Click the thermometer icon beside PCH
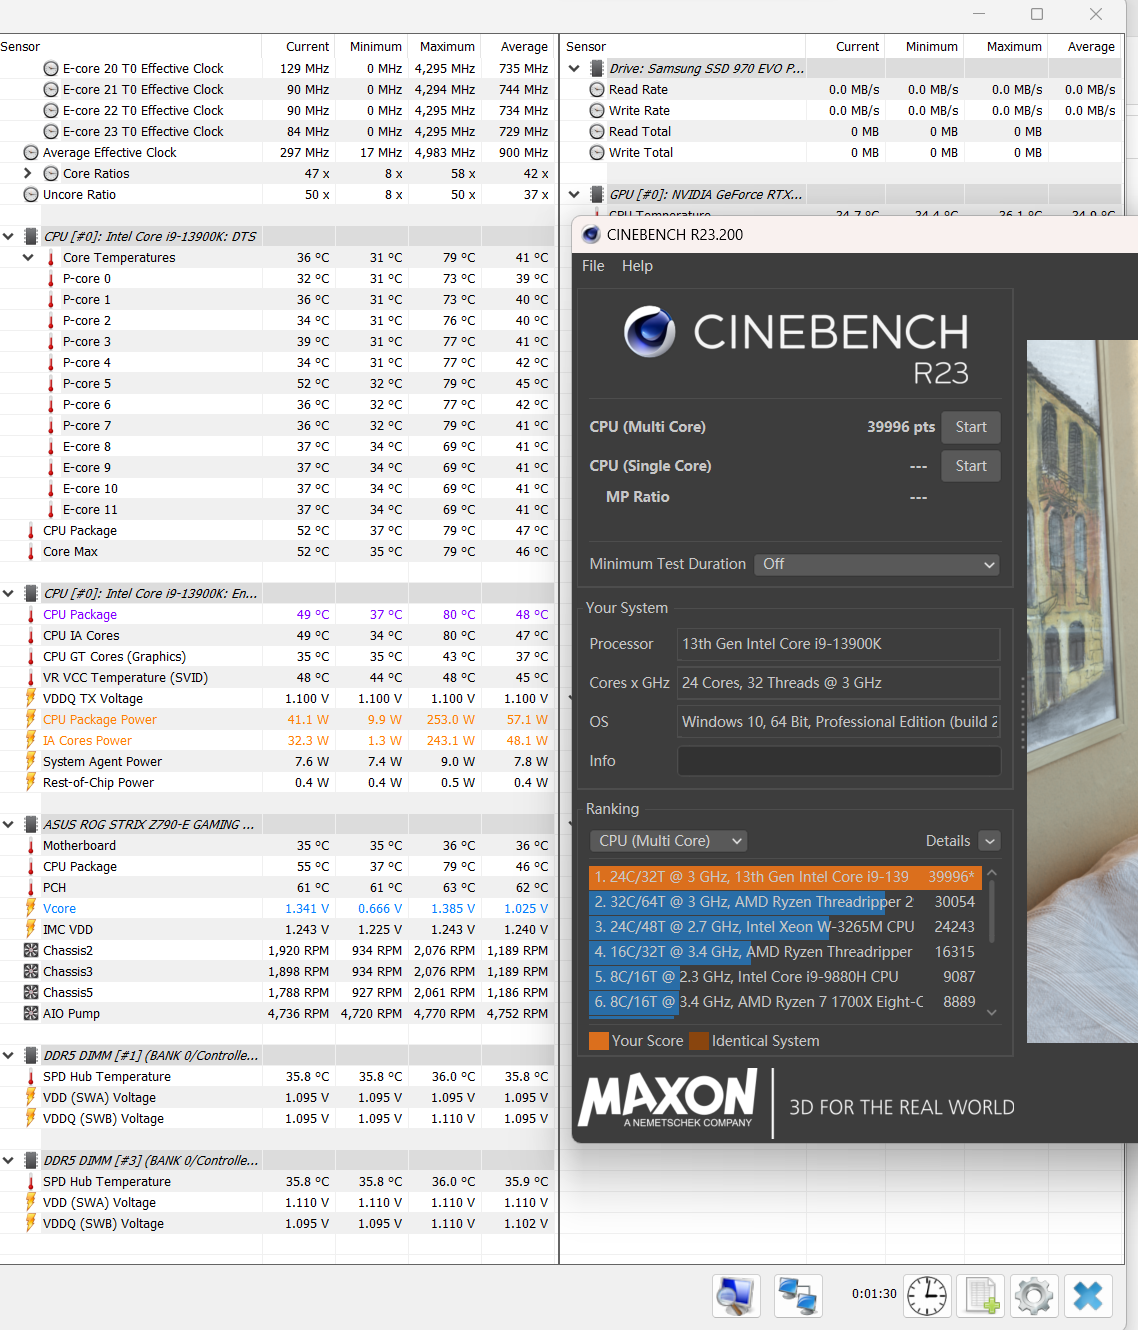The height and width of the screenshot is (1330, 1138). 31,888
